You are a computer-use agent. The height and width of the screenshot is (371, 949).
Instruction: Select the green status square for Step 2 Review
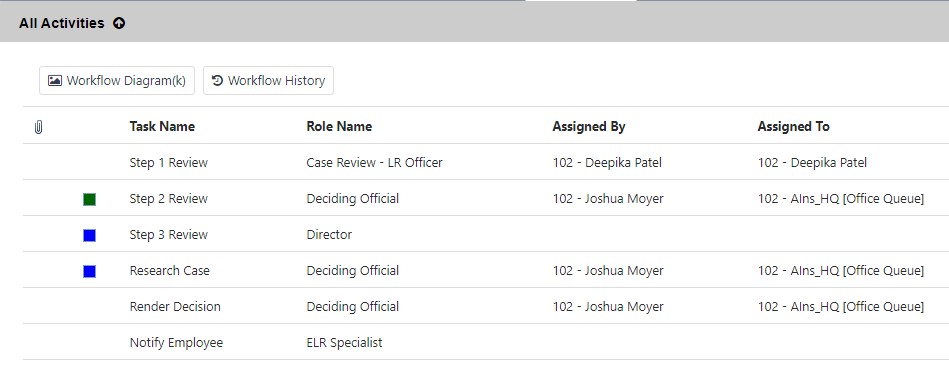90,199
